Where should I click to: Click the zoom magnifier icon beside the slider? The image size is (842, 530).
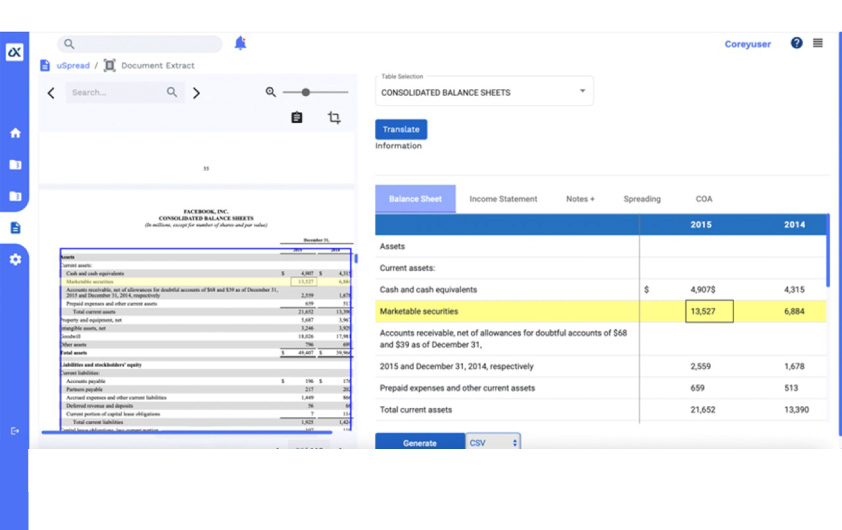[x=271, y=92]
